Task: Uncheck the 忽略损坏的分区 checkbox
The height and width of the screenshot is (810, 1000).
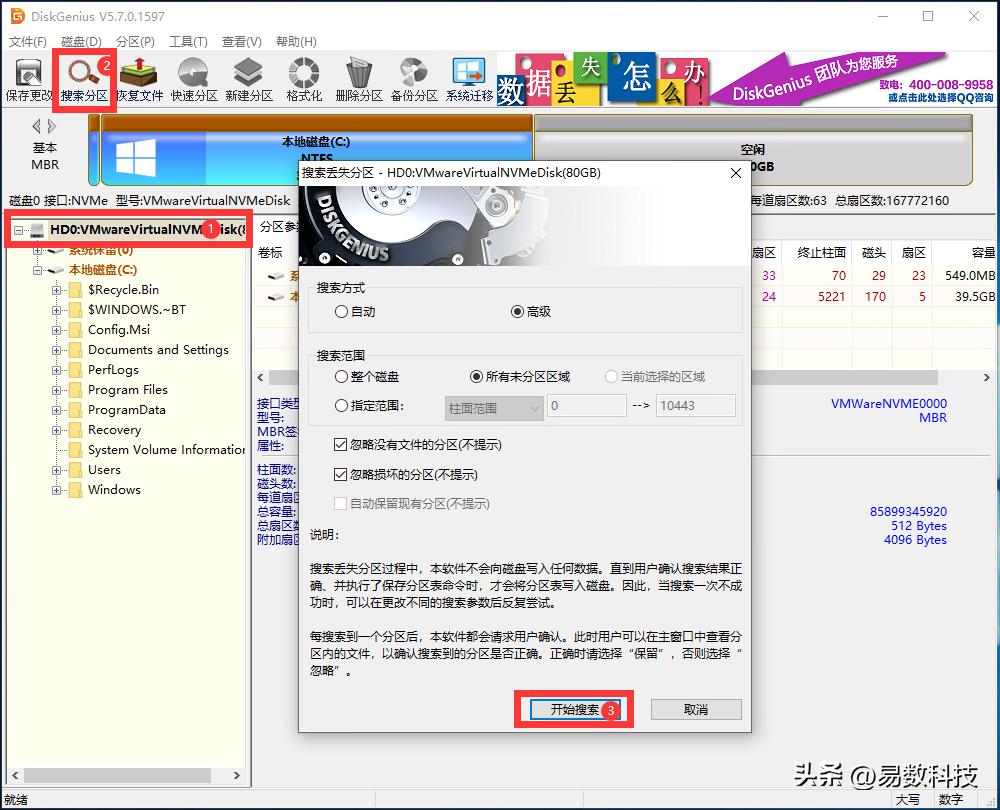Action: tap(341, 474)
